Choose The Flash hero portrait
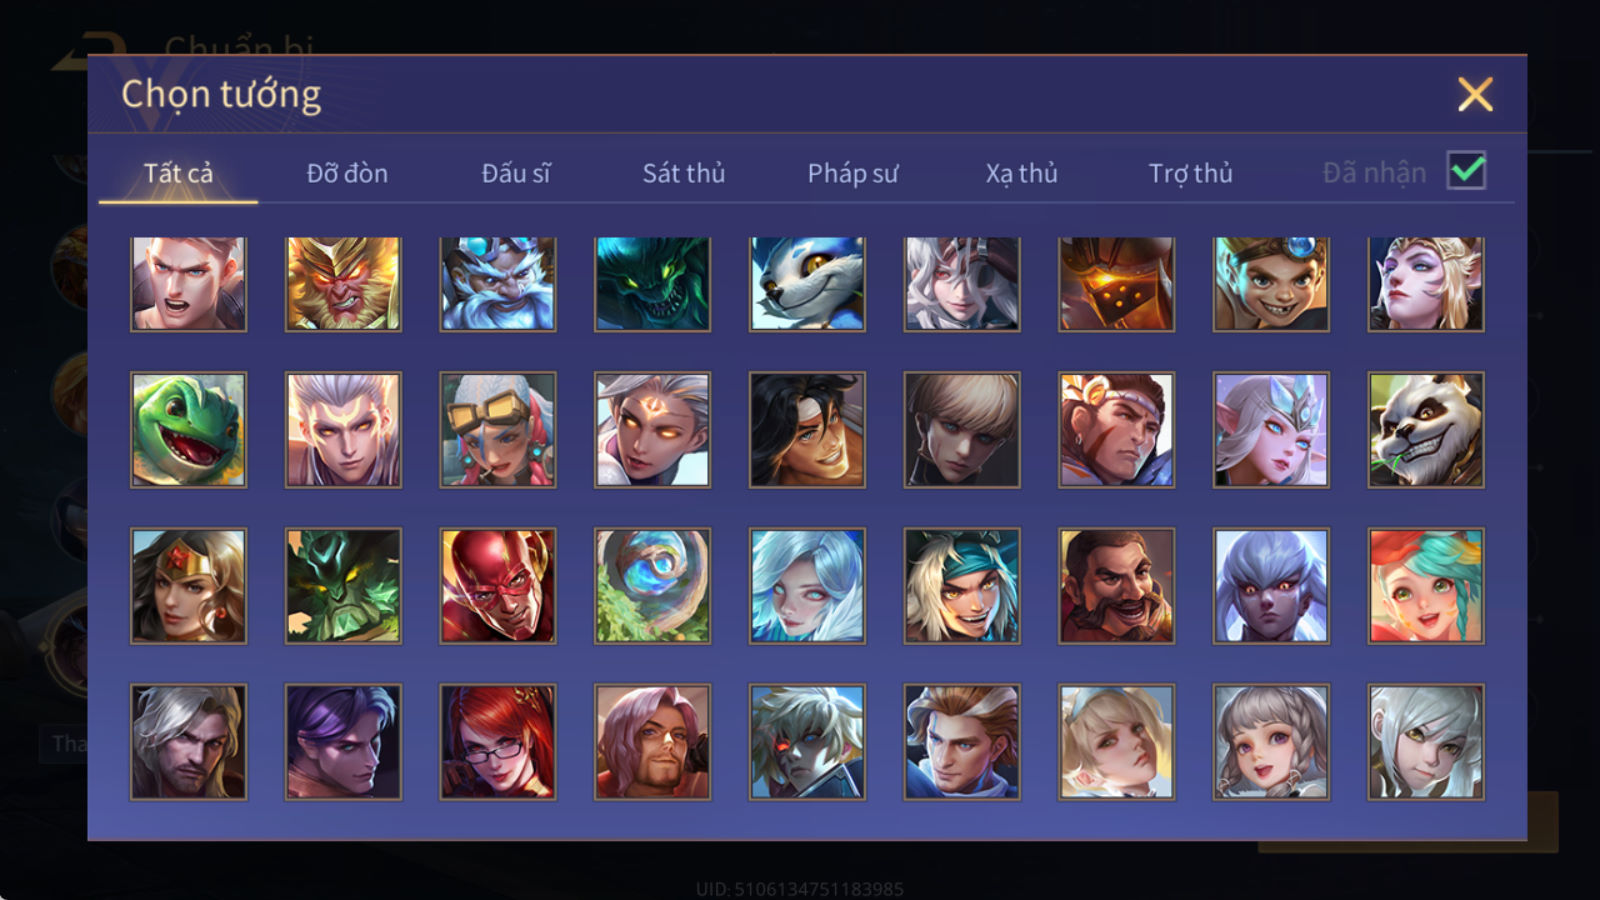1600x900 pixels. [x=498, y=586]
